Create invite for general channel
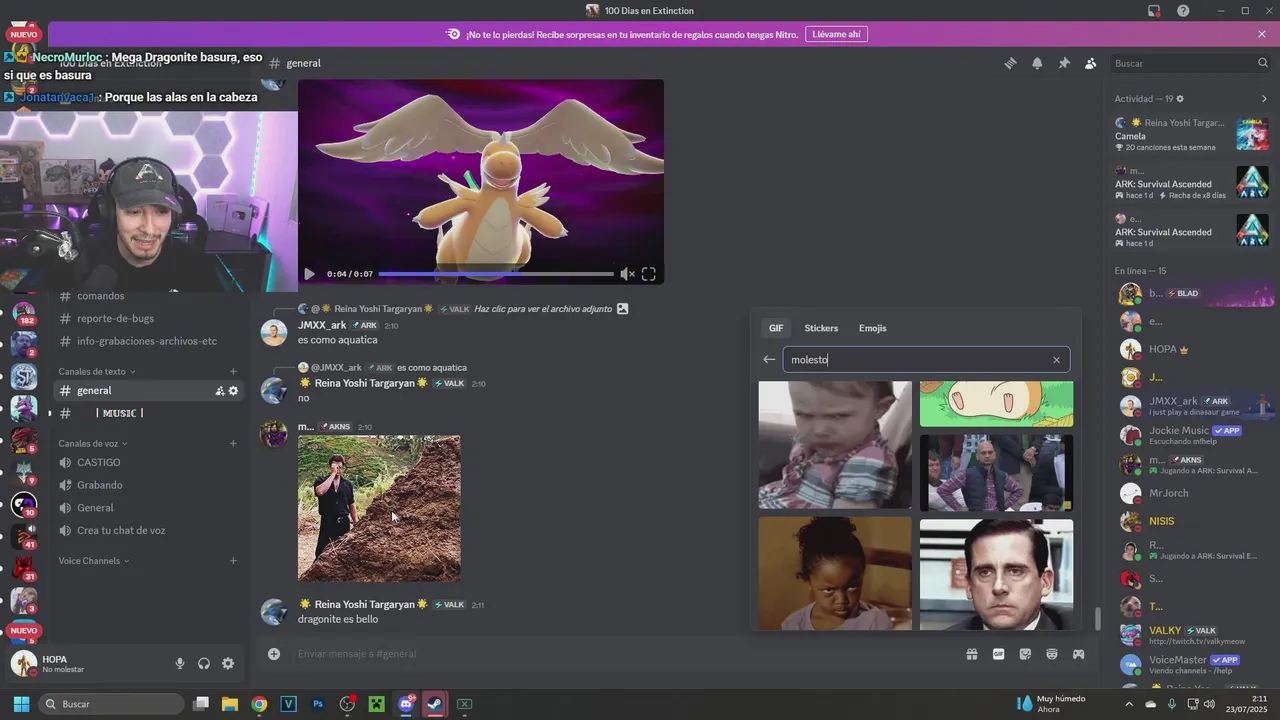 click(x=220, y=391)
